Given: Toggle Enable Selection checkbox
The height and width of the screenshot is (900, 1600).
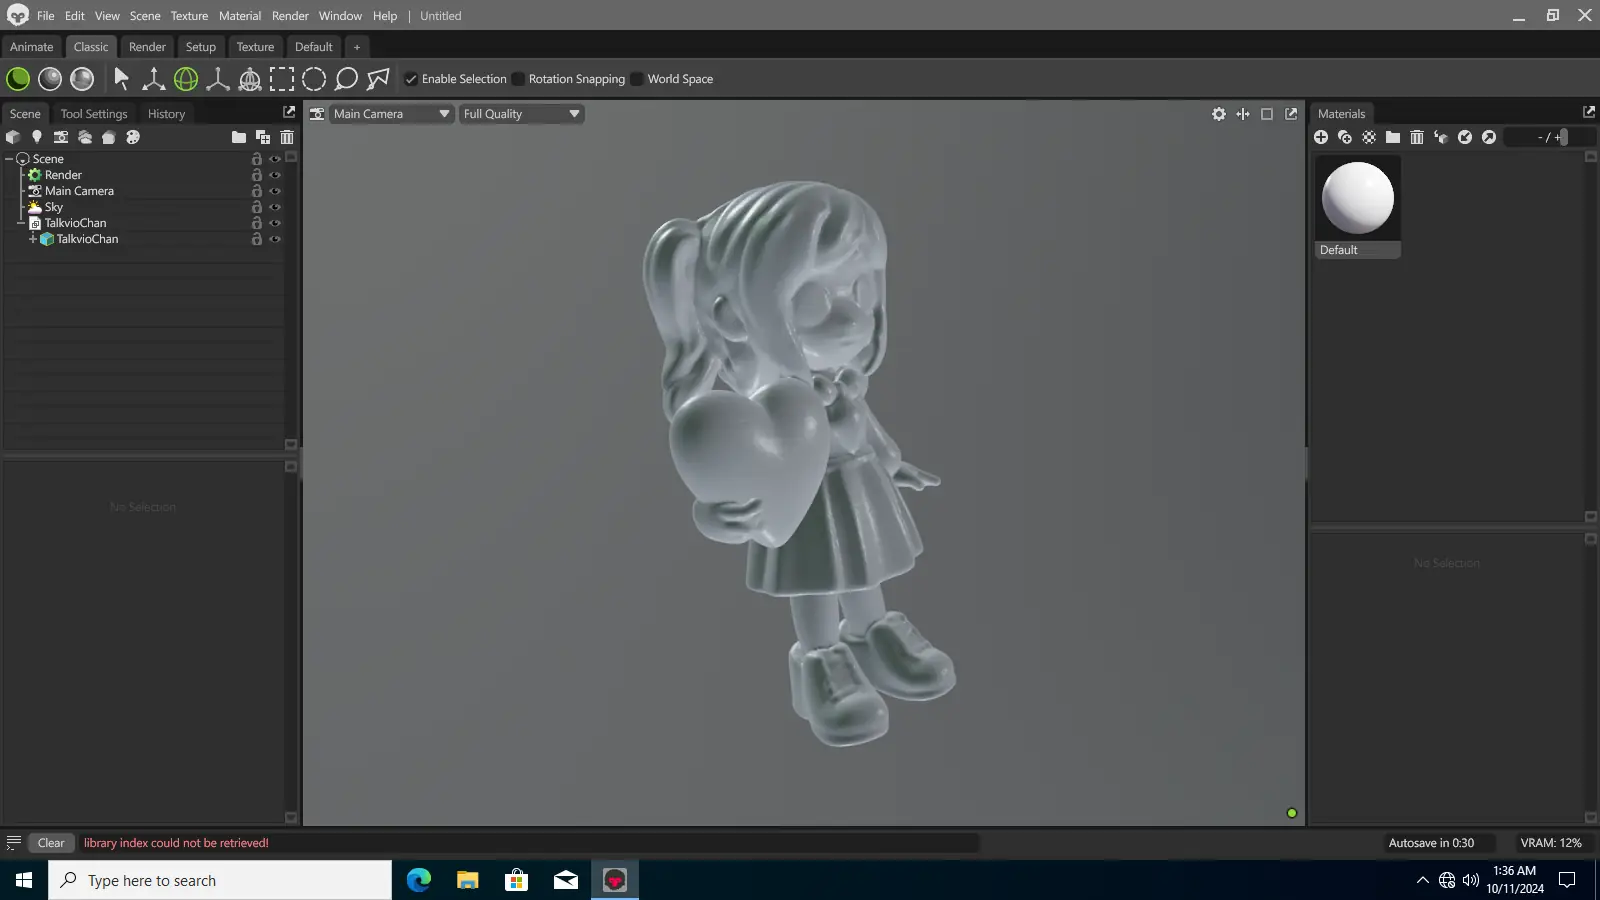Looking at the screenshot, I should point(411,79).
